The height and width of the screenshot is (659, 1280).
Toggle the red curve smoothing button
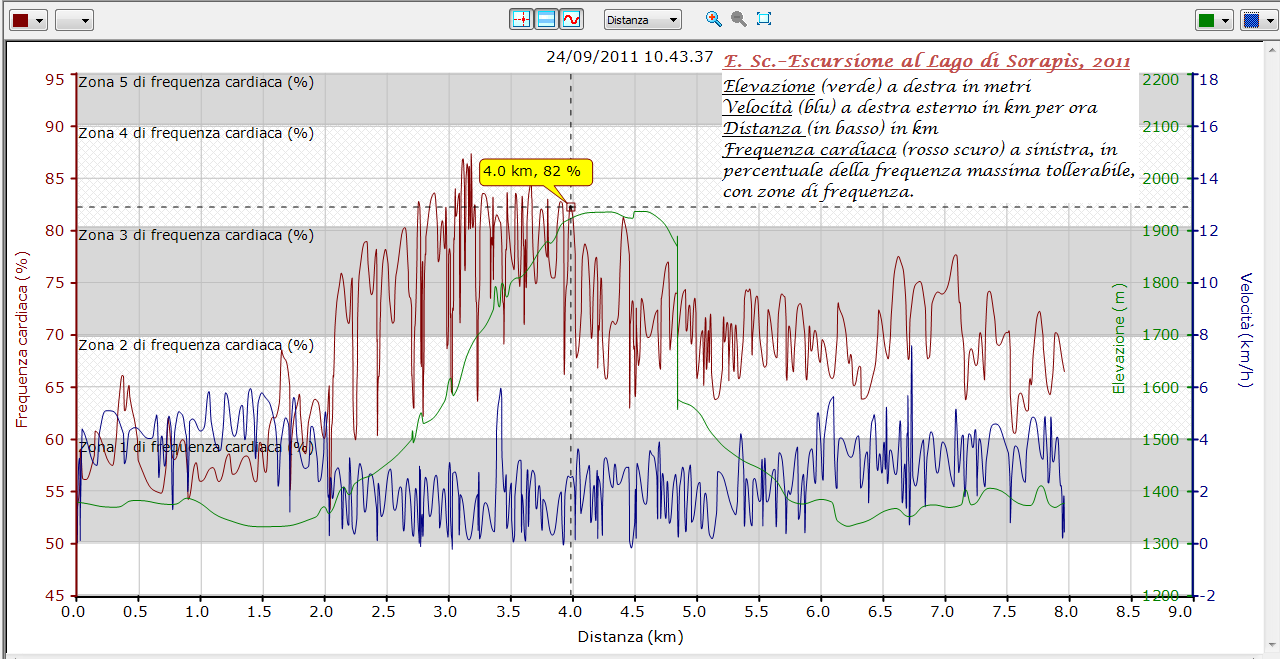571,19
